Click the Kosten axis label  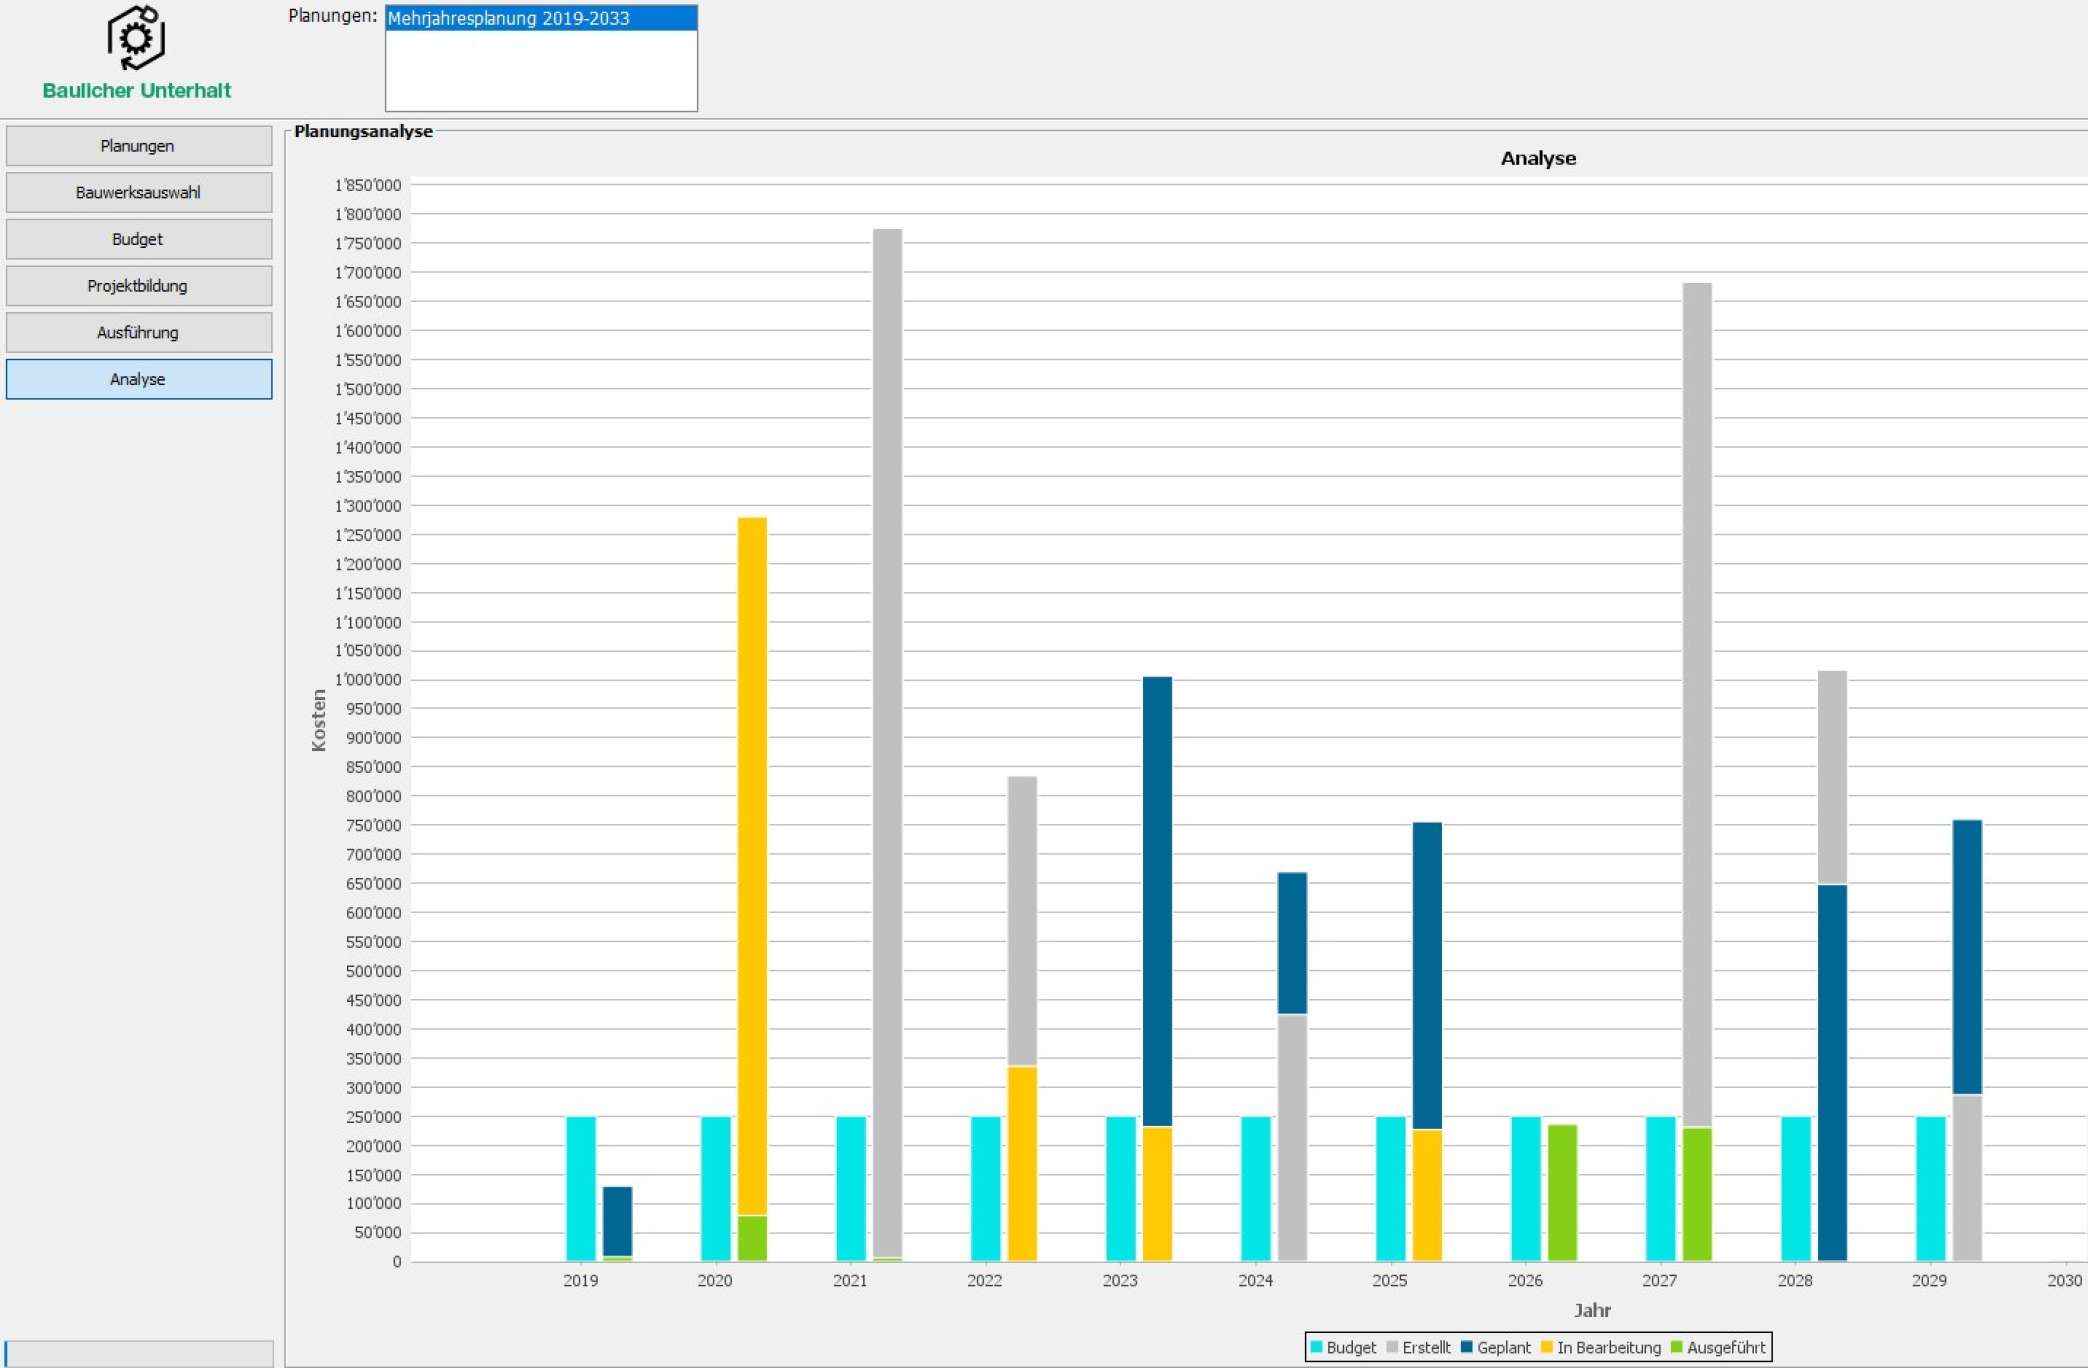(319, 720)
